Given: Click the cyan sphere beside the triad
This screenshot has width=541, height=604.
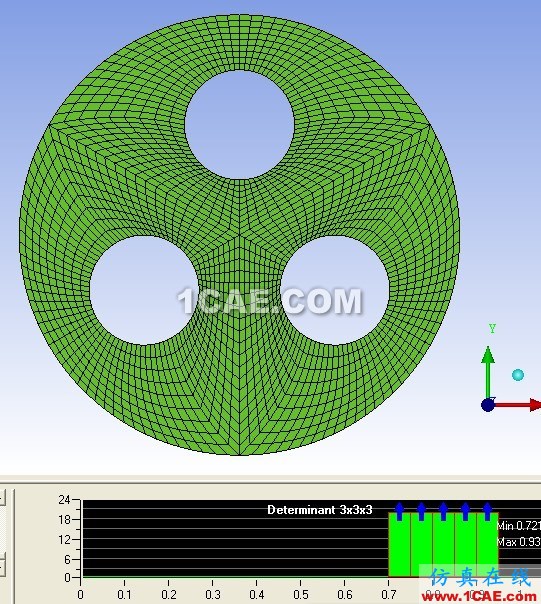Looking at the screenshot, I should (518, 375).
